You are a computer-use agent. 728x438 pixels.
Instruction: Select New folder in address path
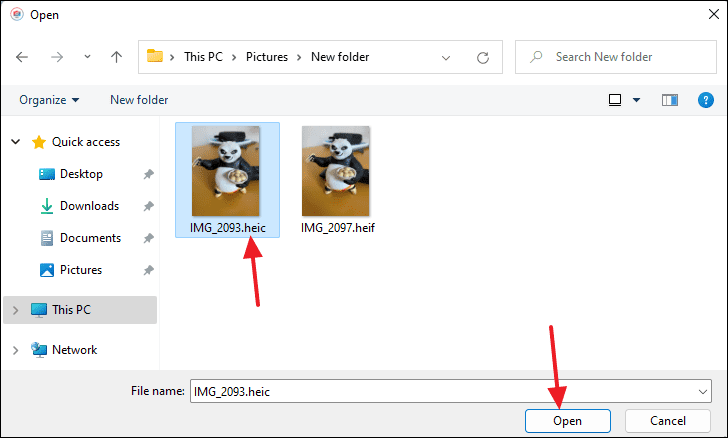(x=340, y=57)
